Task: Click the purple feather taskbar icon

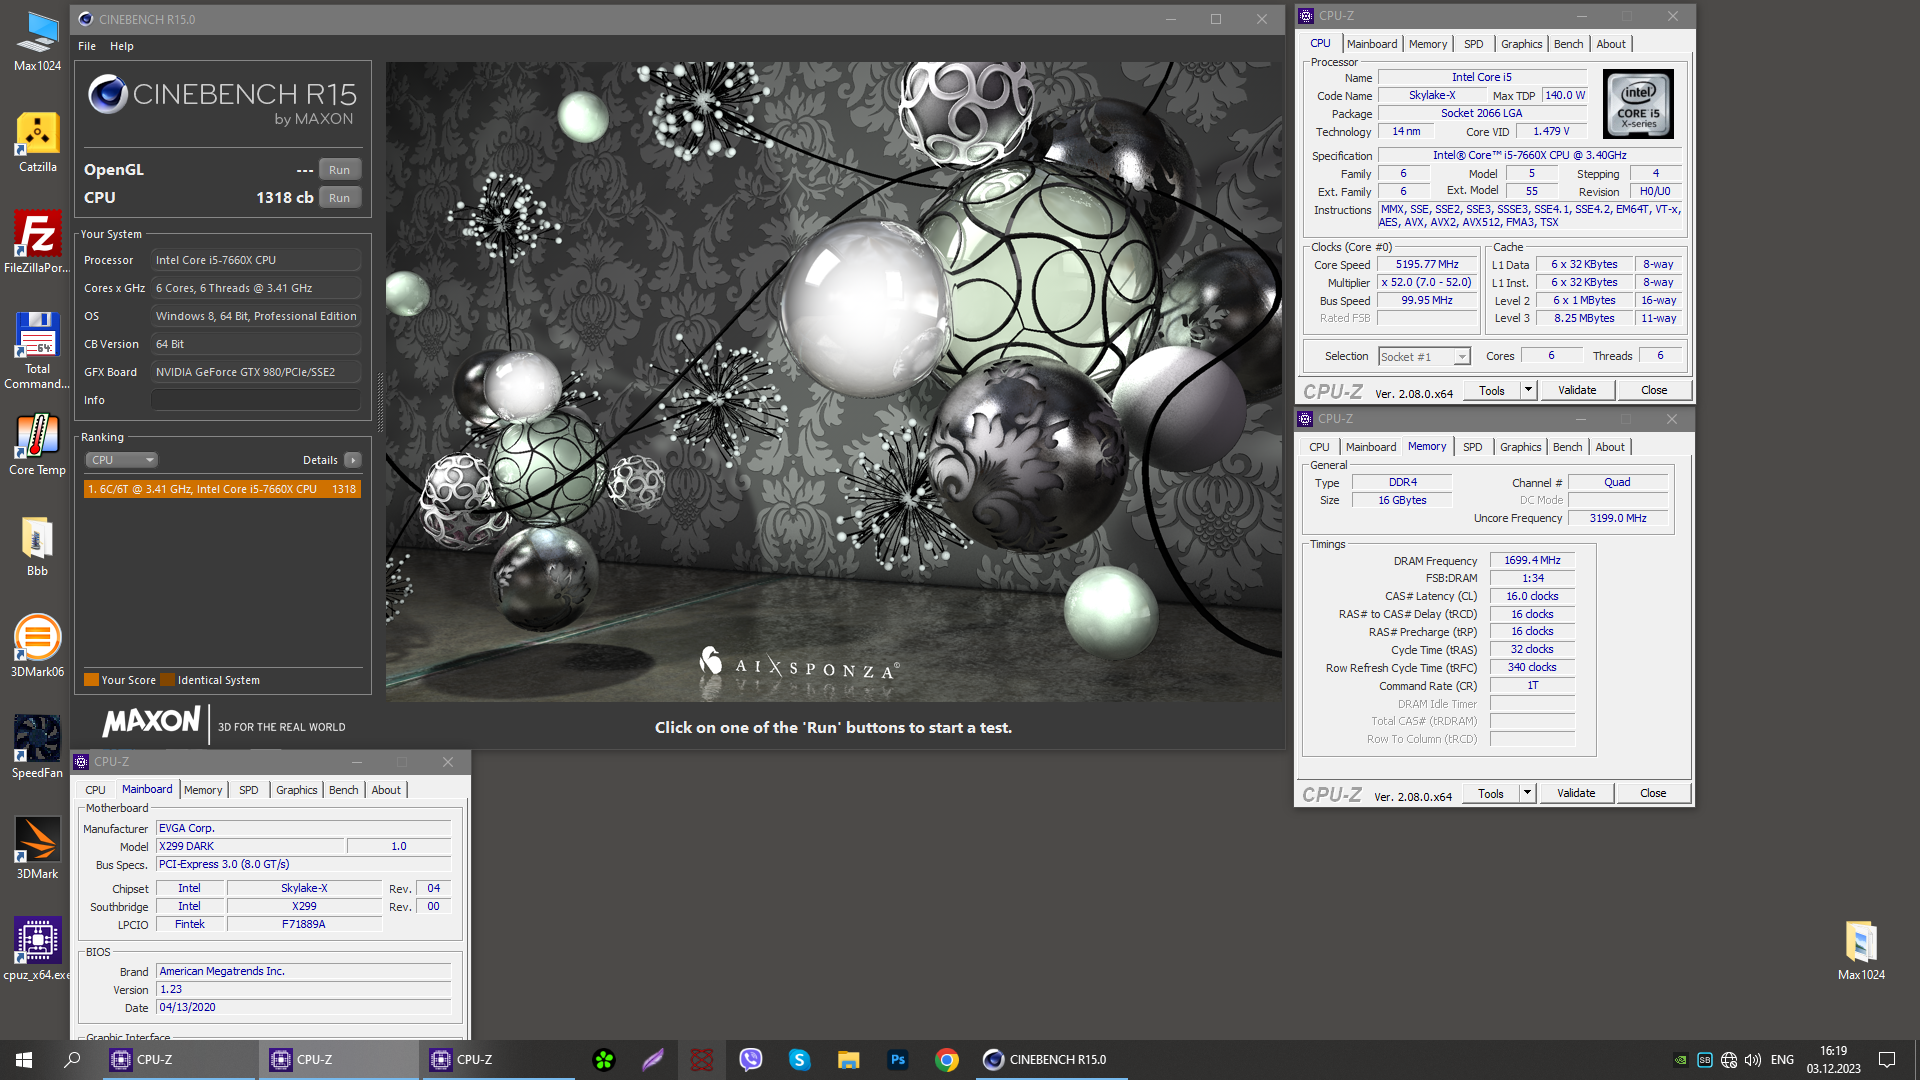Action: pos(653,1060)
